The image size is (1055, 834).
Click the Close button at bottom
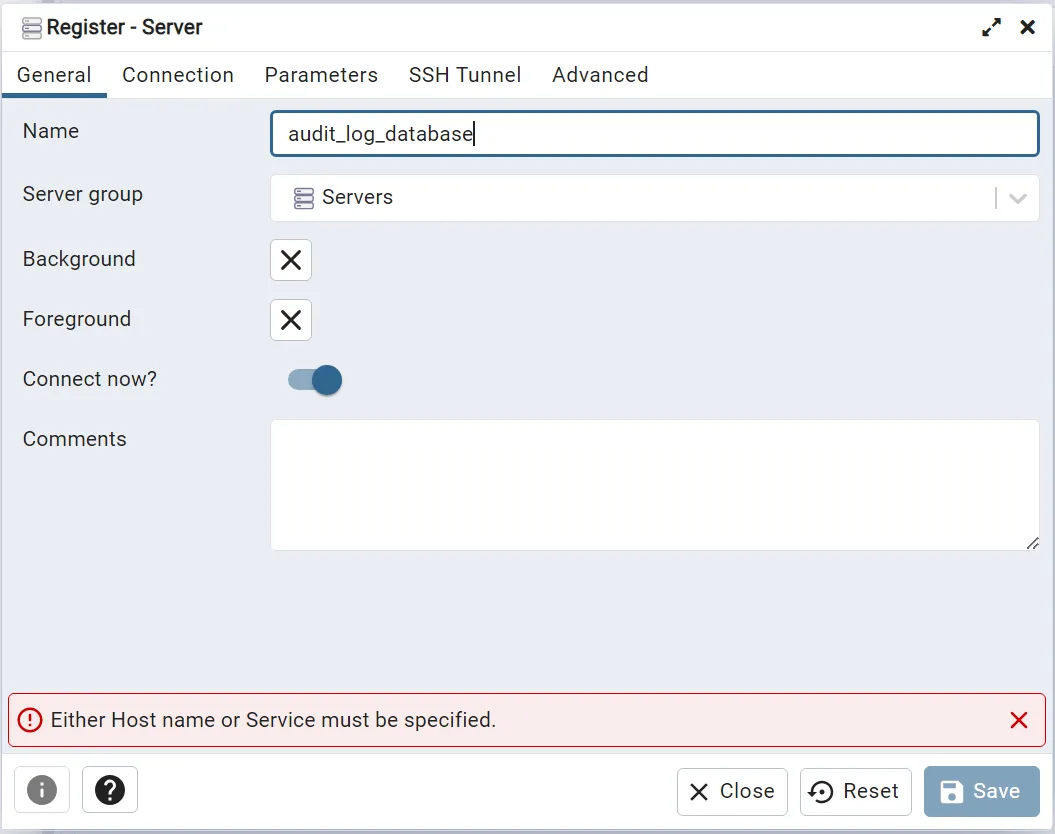click(x=732, y=792)
